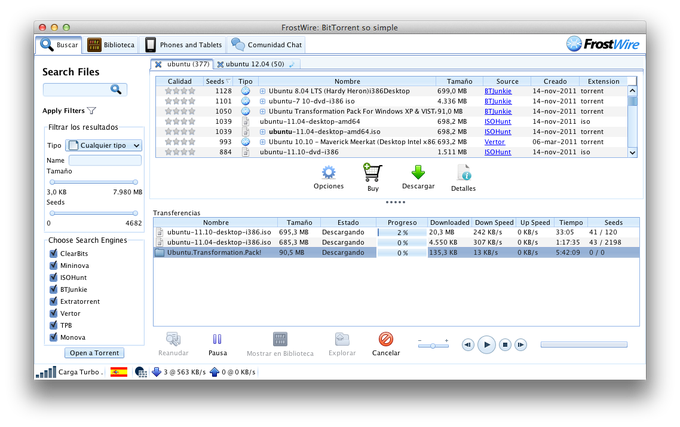Click the Explorar folder icon

pyautogui.click(x=342, y=339)
